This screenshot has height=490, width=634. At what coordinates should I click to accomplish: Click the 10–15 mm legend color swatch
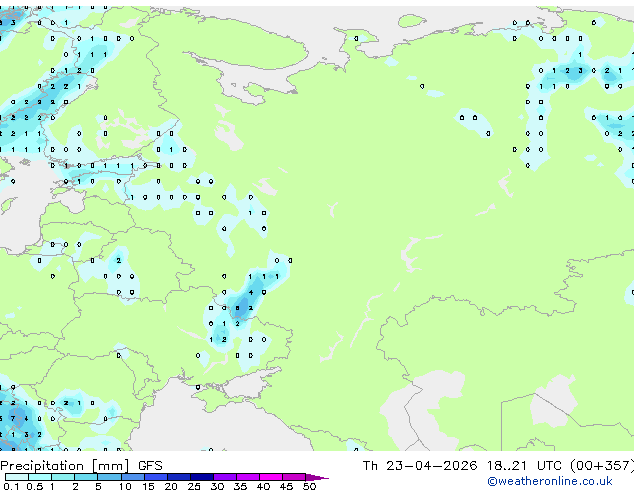pos(133,477)
